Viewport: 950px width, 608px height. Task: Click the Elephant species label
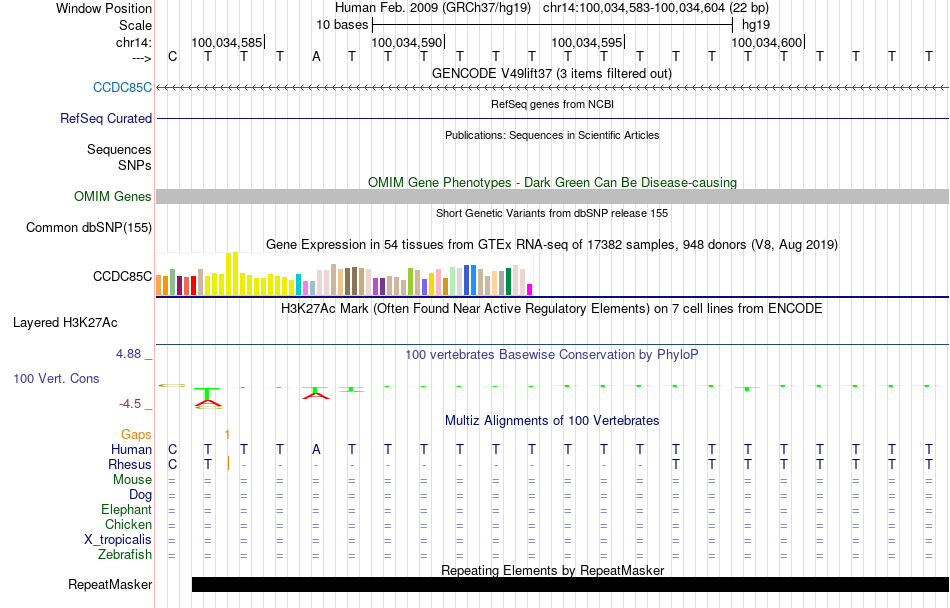click(127, 509)
